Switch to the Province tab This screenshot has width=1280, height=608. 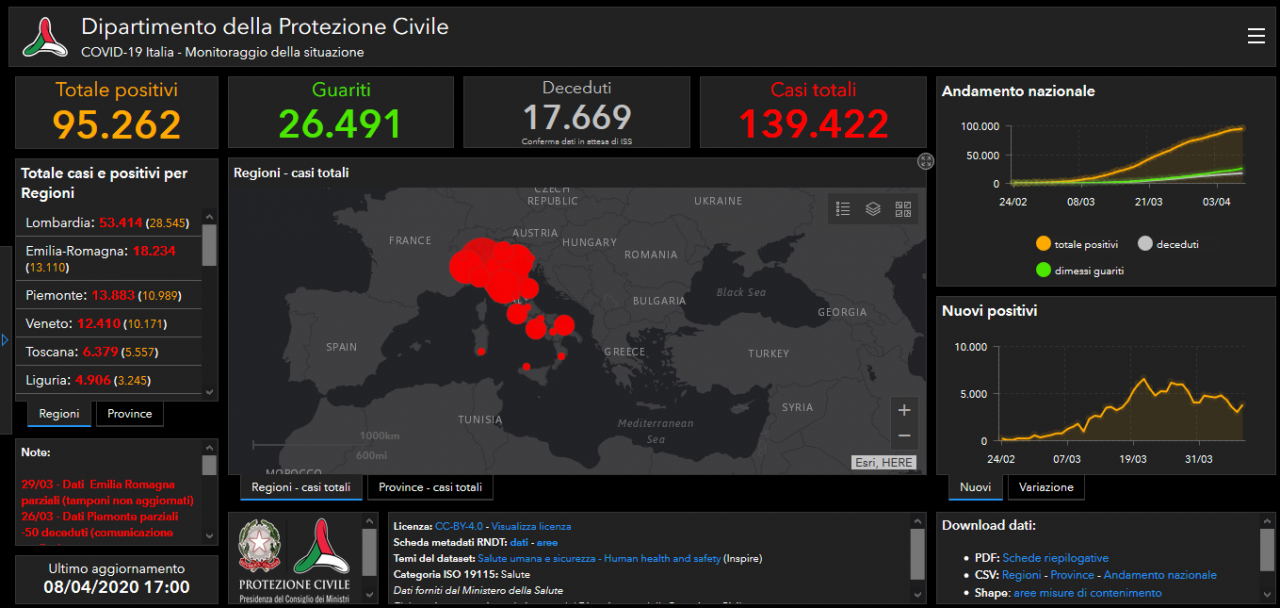click(130, 414)
